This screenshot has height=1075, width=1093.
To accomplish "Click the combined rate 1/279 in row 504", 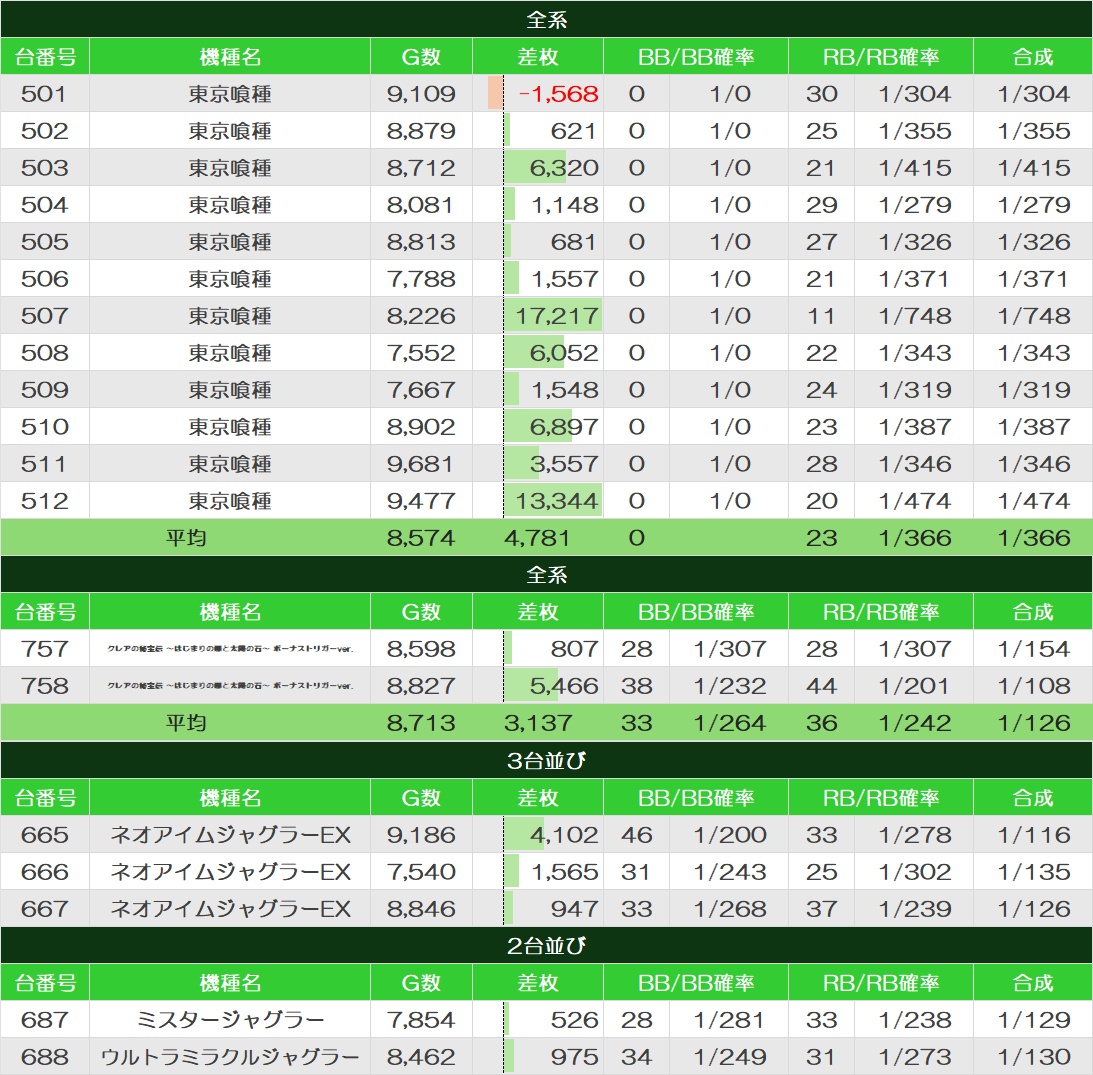I will pyautogui.click(x=1033, y=205).
